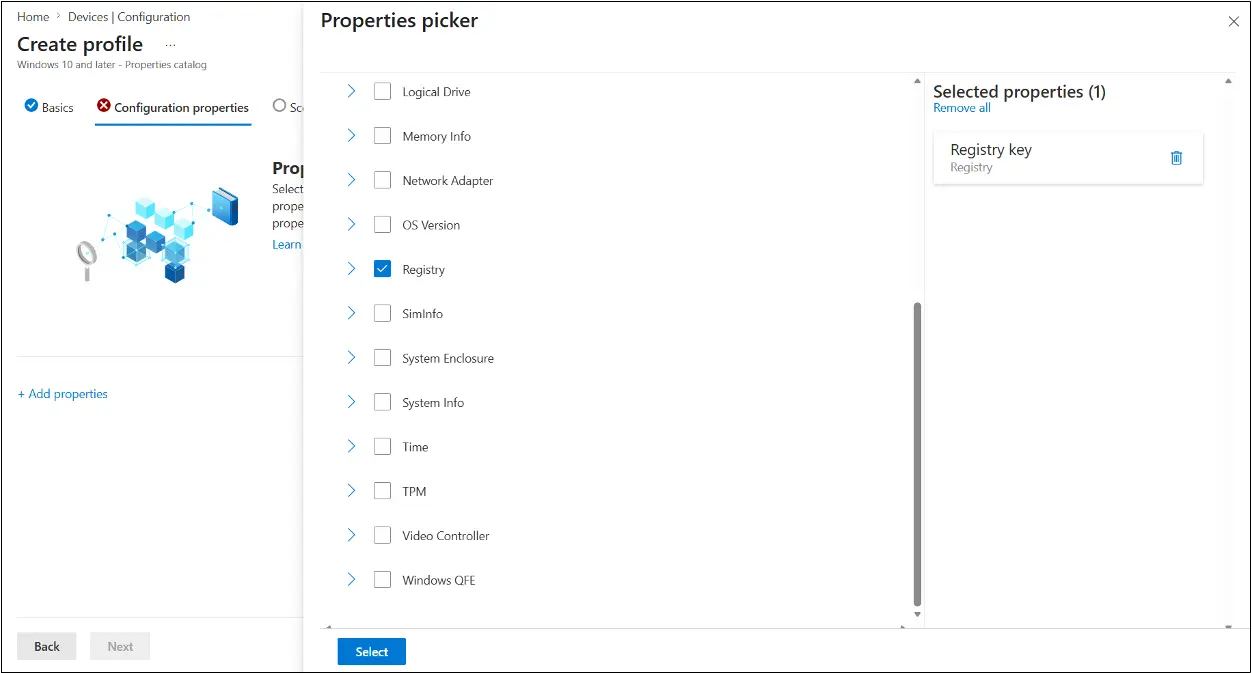The height and width of the screenshot is (673, 1252).
Task: Expand the Logical Drive category
Action: pyautogui.click(x=351, y=91)
